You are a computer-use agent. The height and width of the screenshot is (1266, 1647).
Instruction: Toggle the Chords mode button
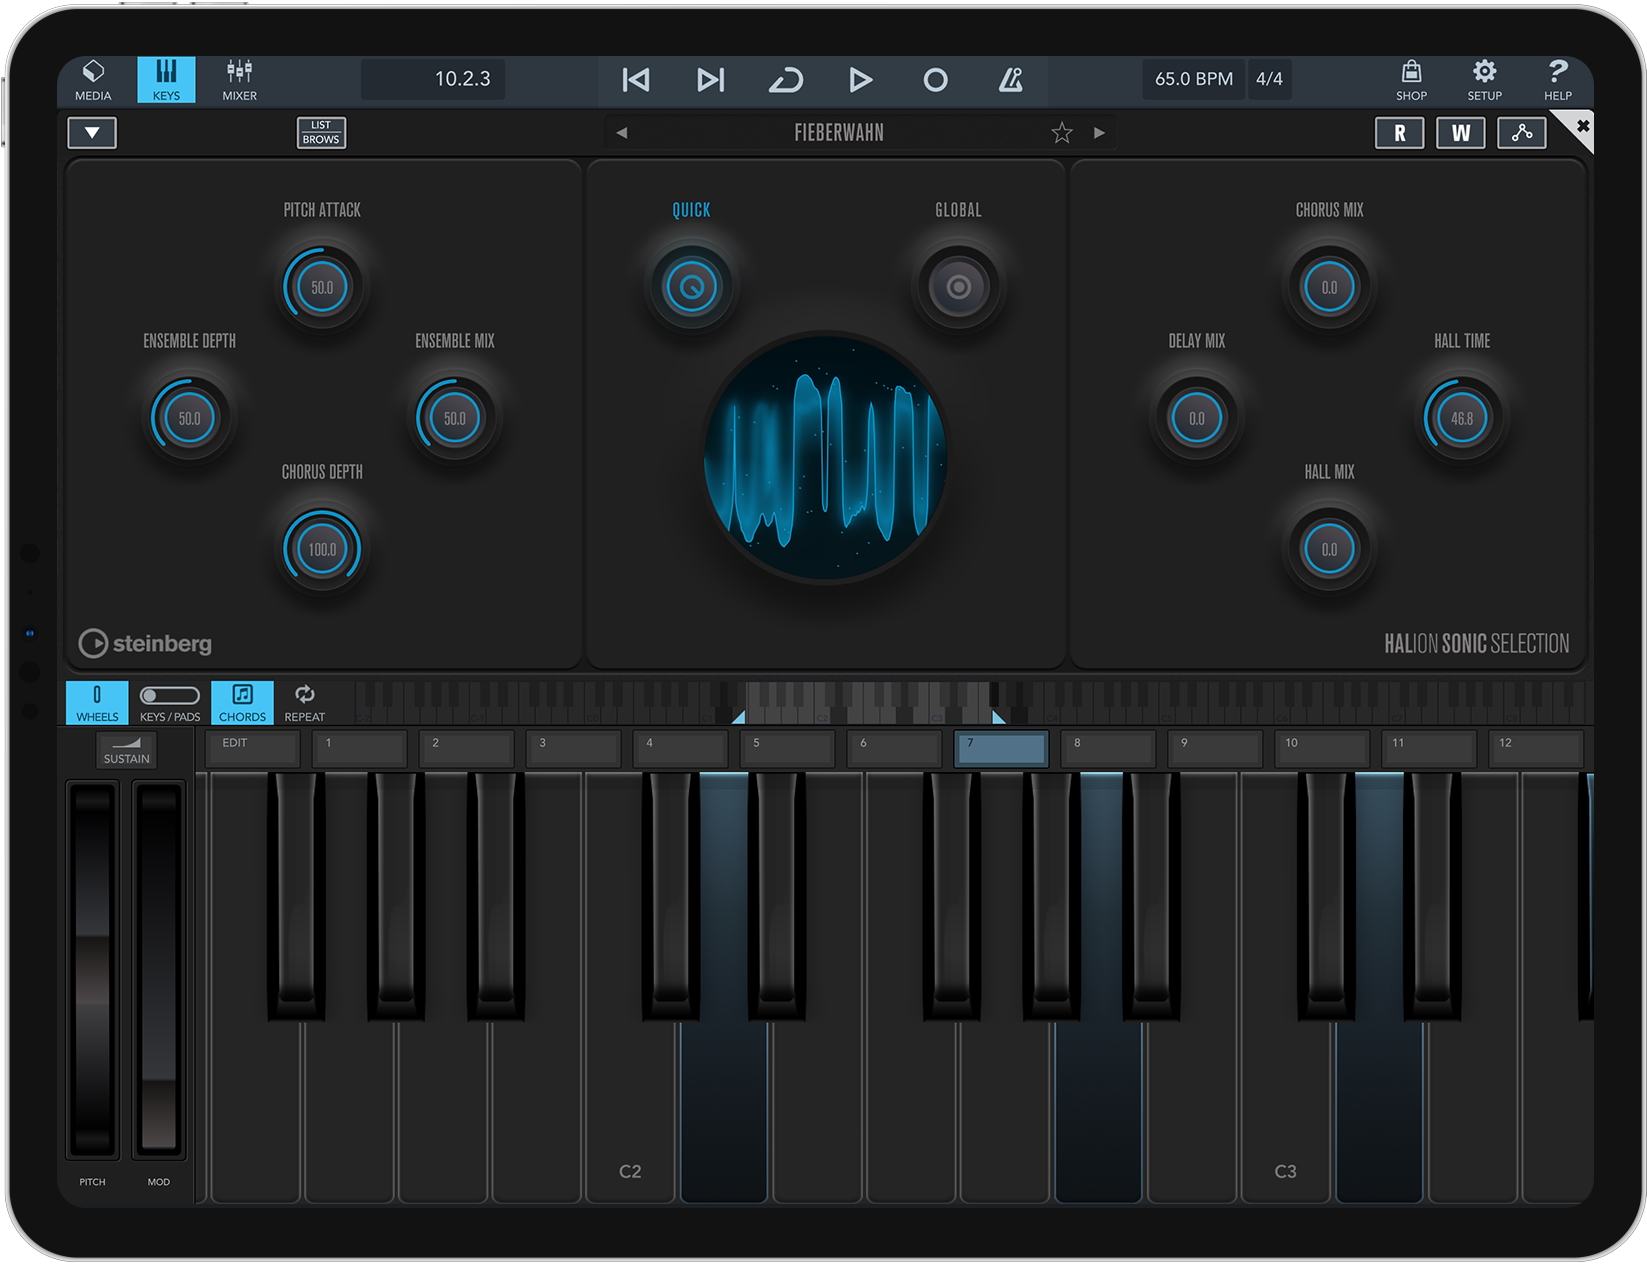(242, 702)
